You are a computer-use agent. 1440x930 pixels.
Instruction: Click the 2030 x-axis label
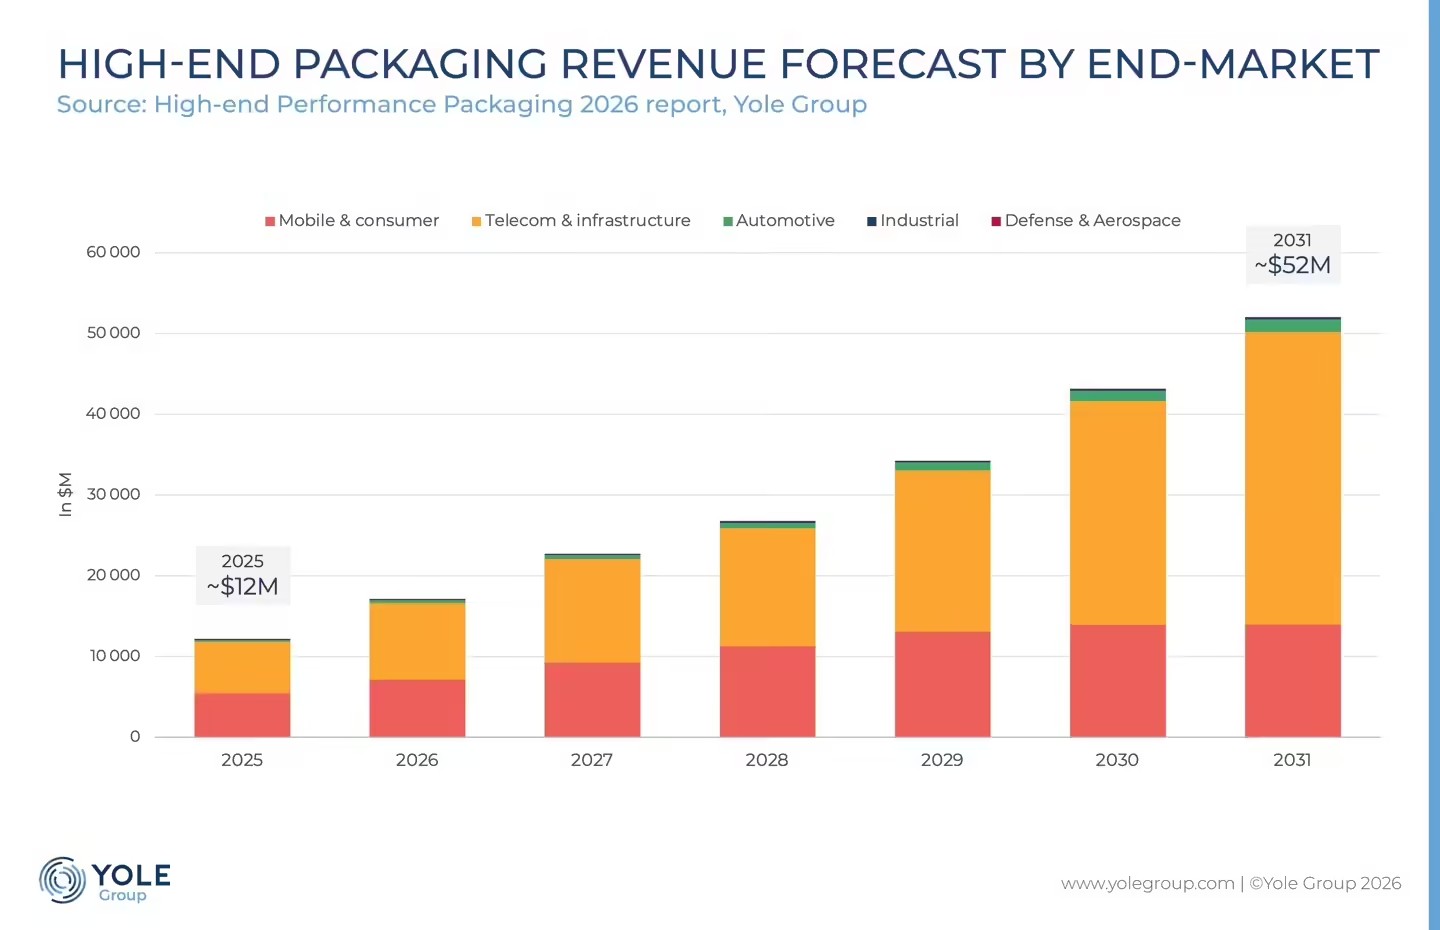point(1117,760)
